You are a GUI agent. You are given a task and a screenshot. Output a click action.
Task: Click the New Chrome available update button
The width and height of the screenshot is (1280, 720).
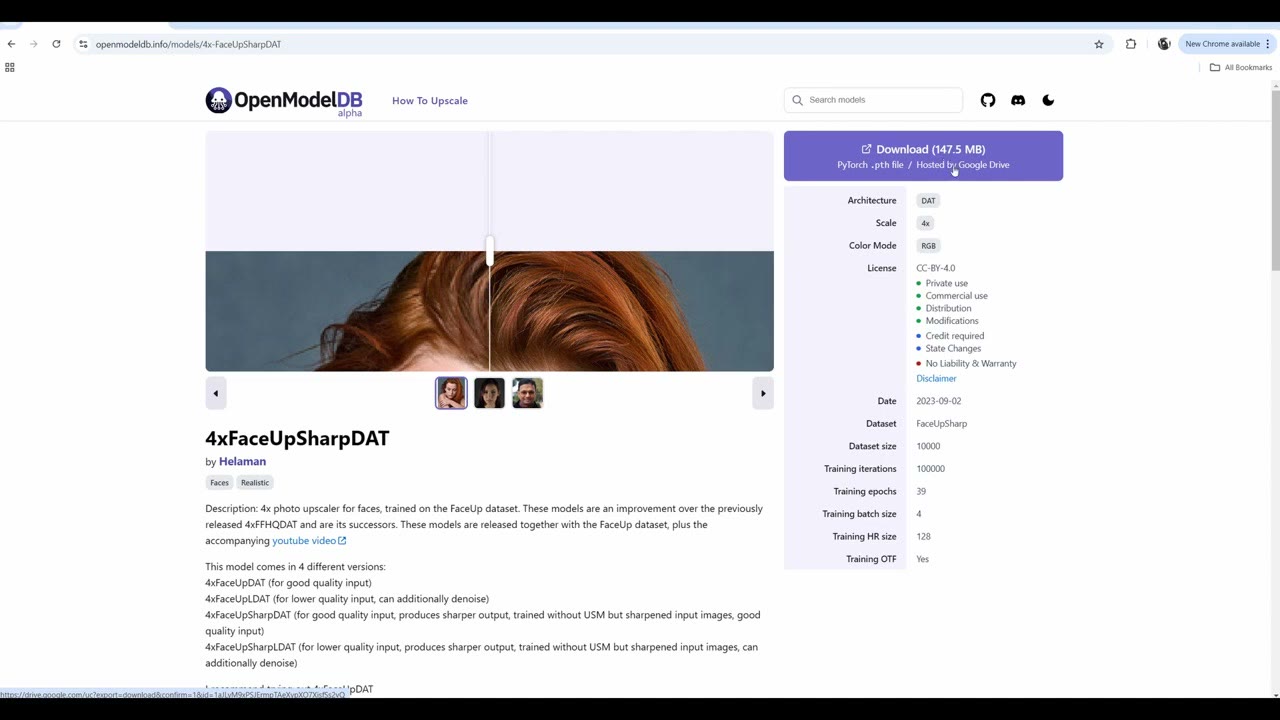click(x=1227, y=44)
